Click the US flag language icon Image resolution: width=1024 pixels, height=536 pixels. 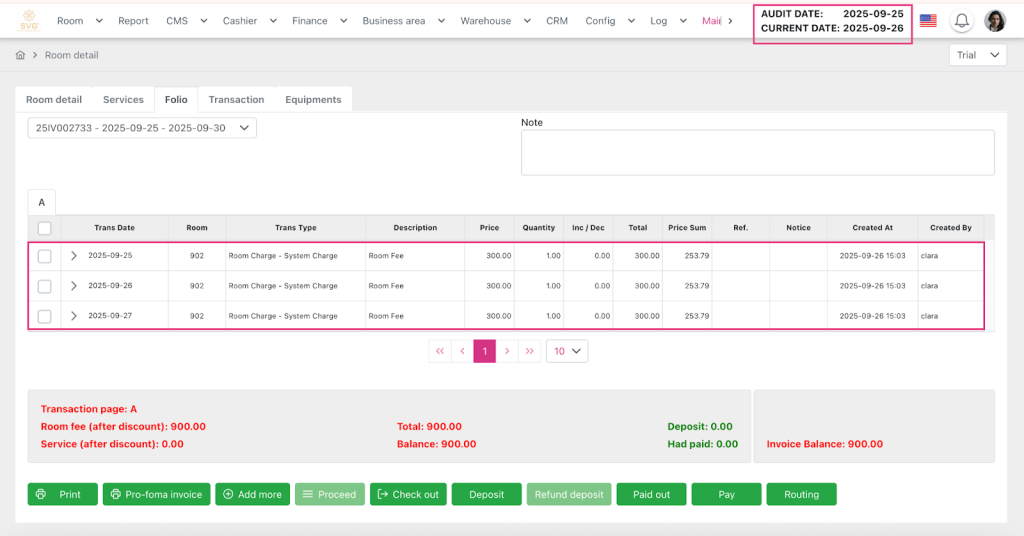click(x=928, y=21)
